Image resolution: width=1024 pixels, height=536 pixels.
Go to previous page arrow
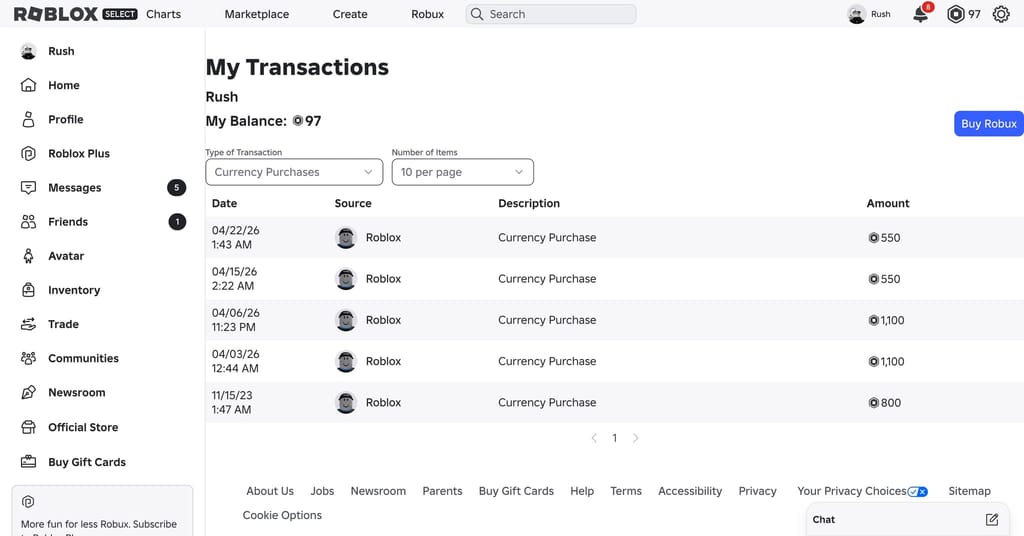(594, 438)
